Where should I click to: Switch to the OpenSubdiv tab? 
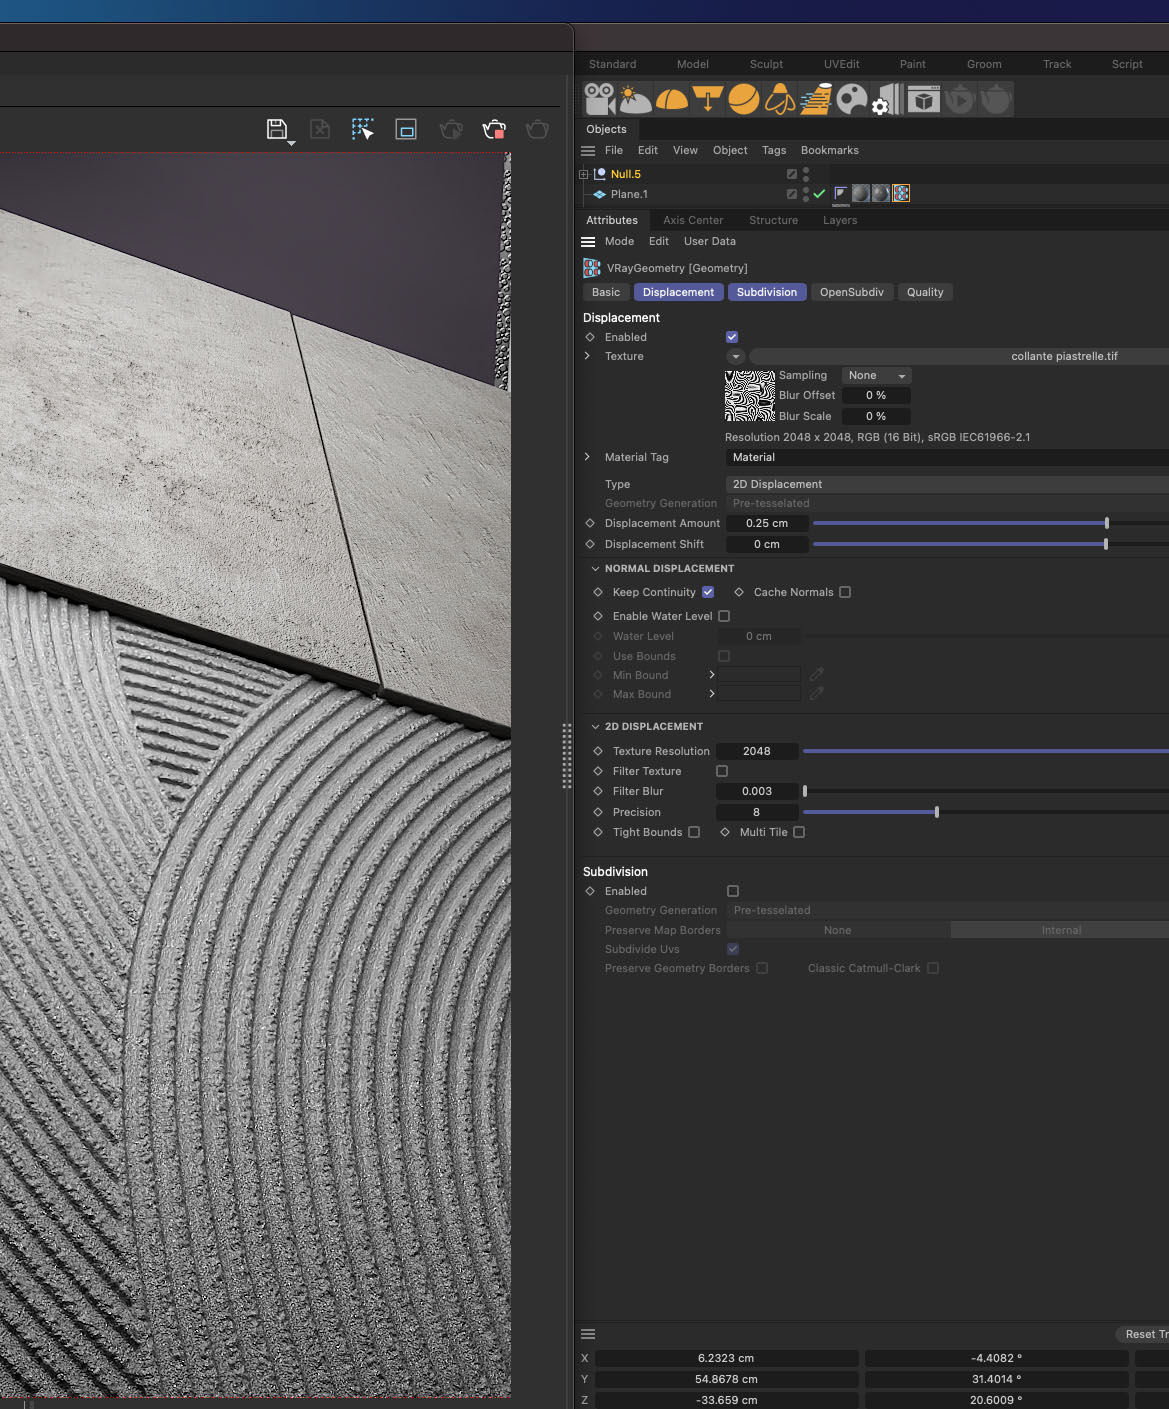pyautogui.click(x=851, y=292)
